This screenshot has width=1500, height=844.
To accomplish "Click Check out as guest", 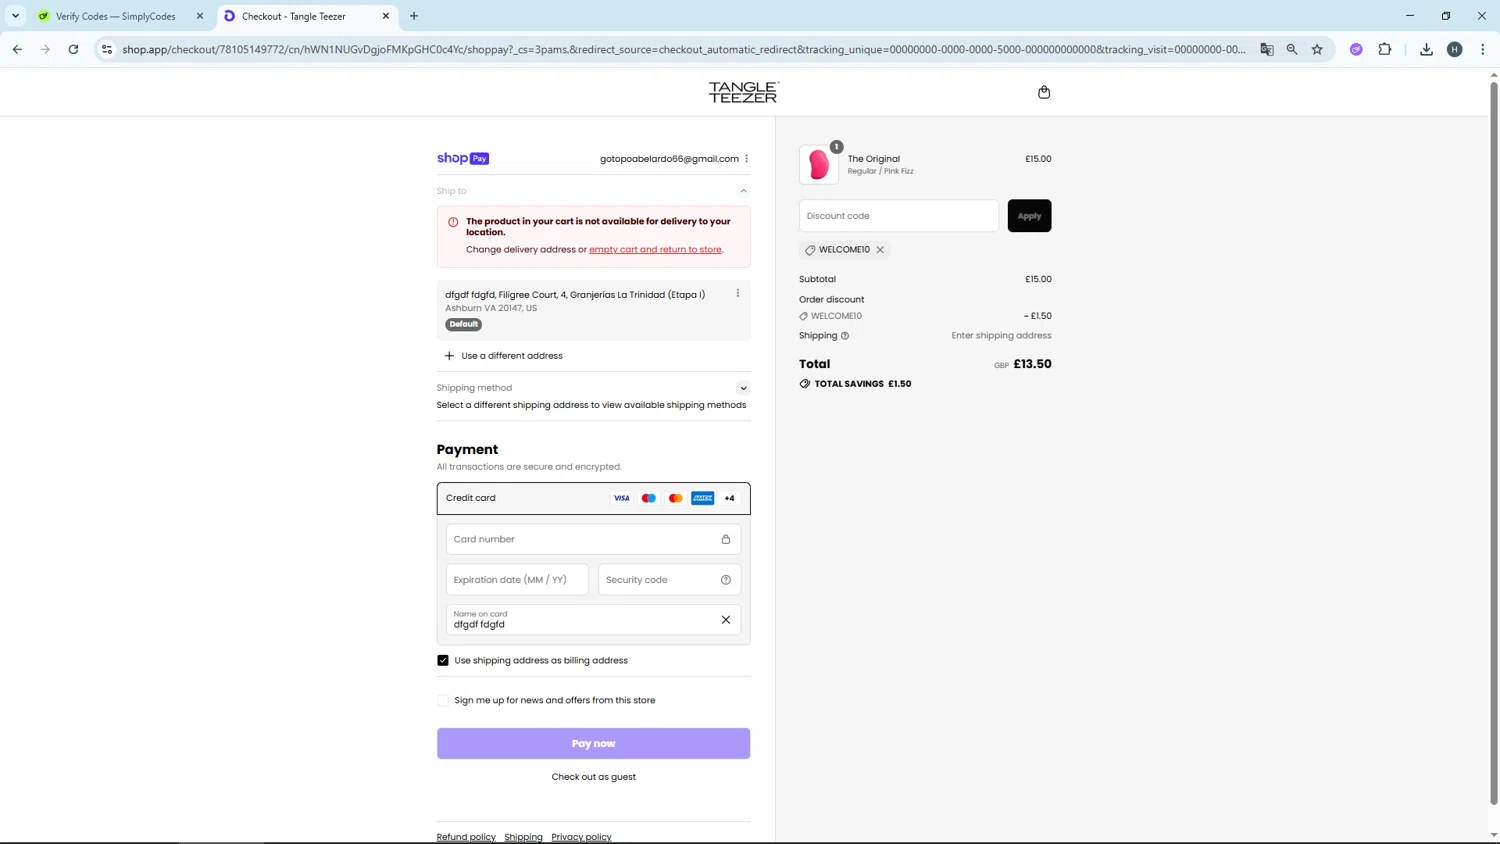I will point(593,777).
